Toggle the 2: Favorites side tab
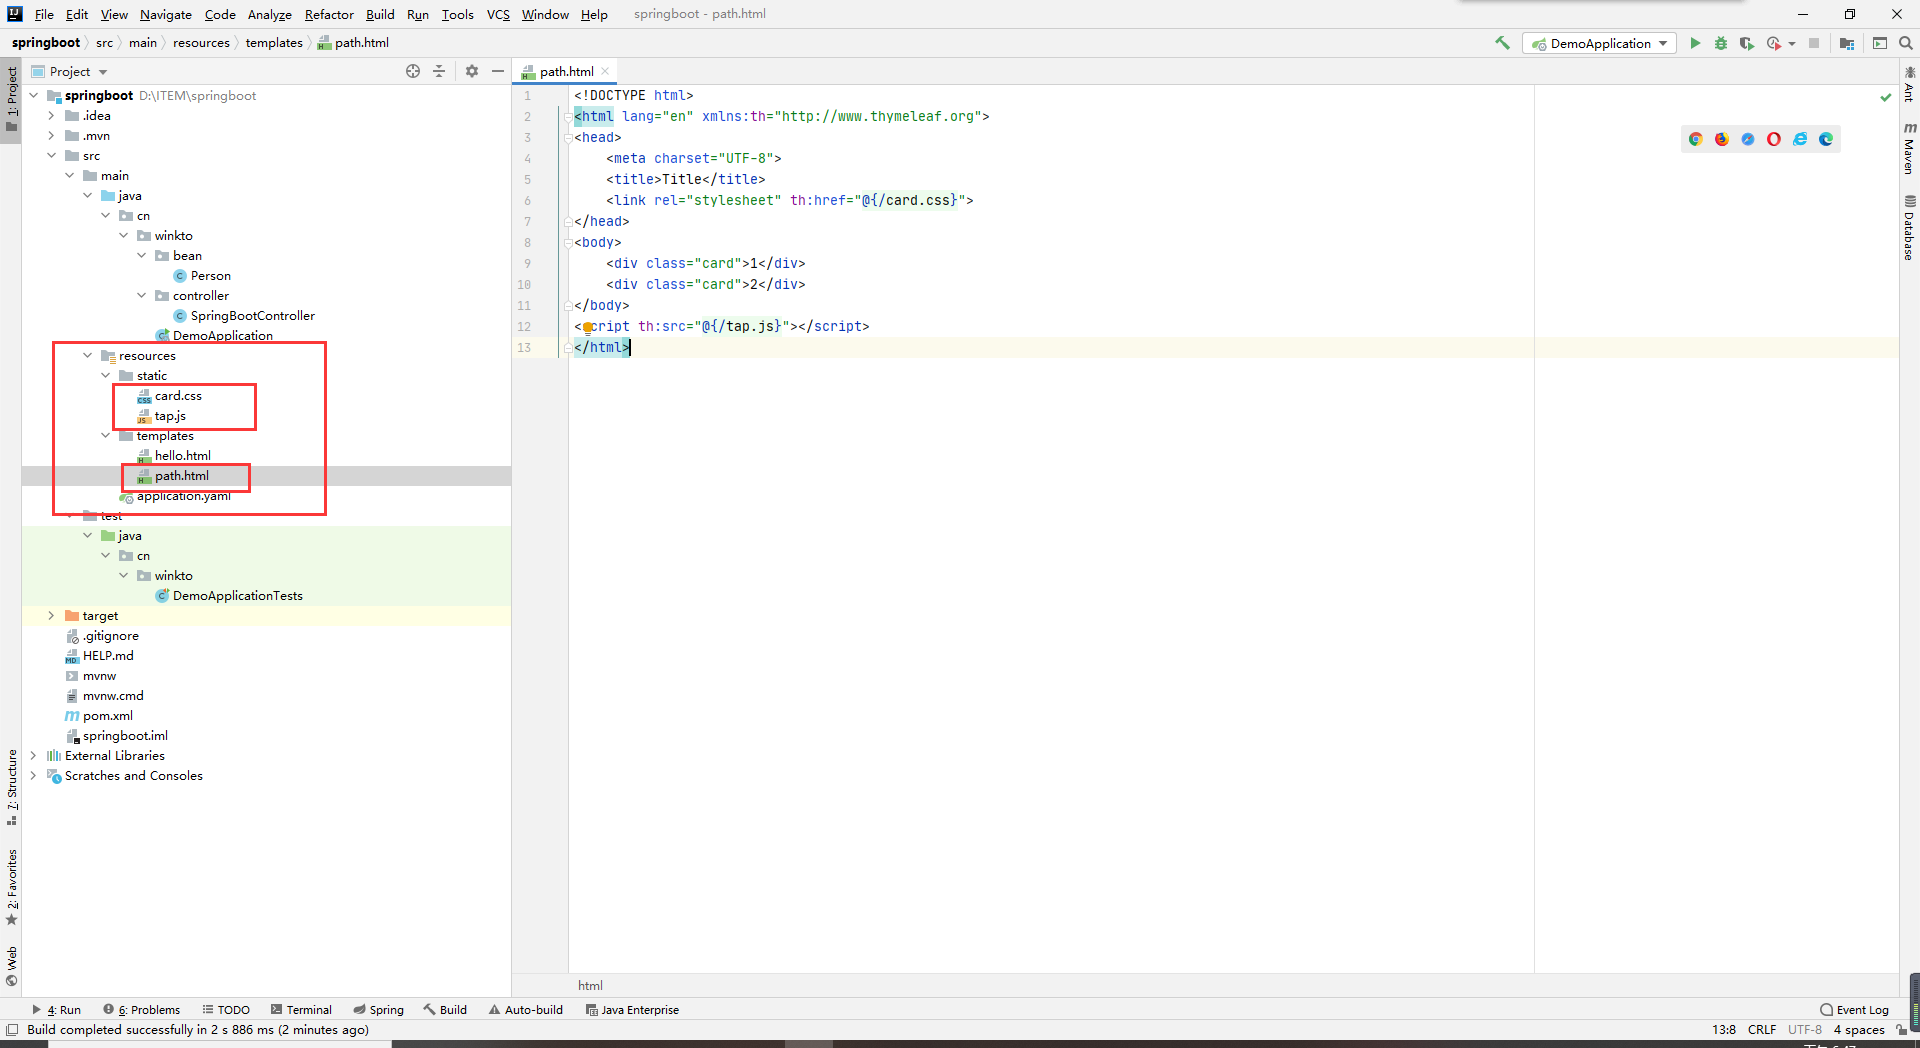The image size is (1920, 1048). tap(11, 887)
